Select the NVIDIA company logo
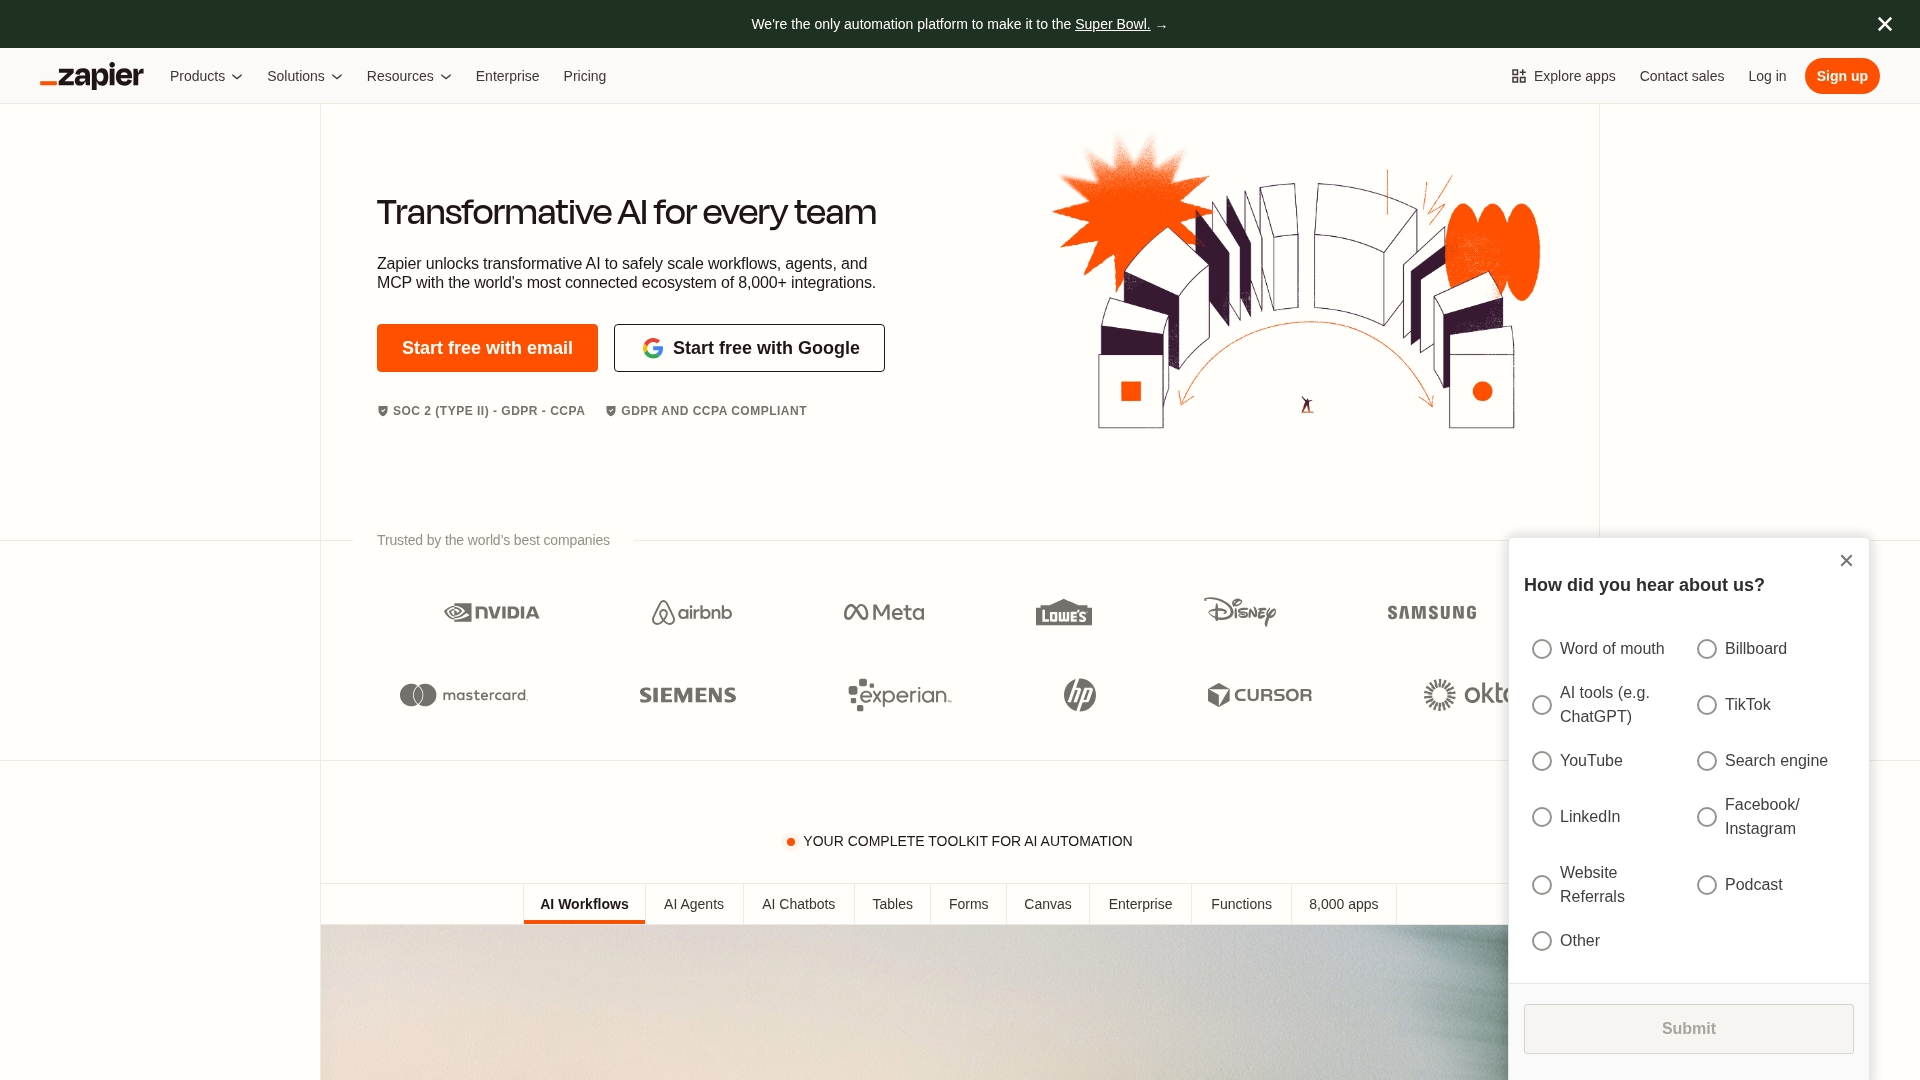The height and width of the screenshot is (1080, 1920). (492, 612)
